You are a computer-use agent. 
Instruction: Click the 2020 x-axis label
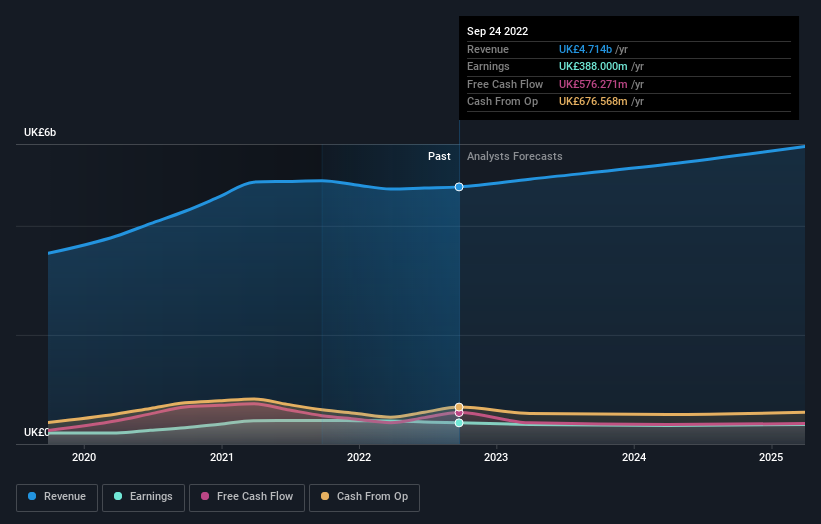[x=84, y=457]
